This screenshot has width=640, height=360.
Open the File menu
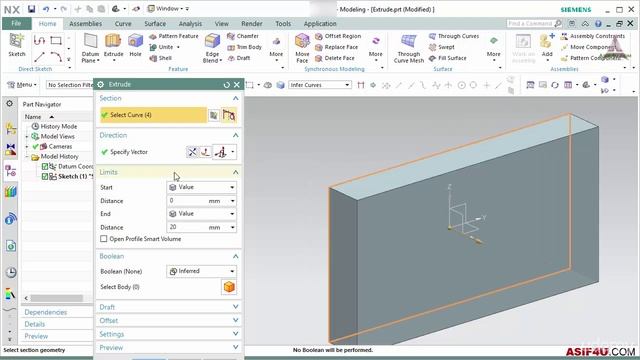click(x=16, y=24)
